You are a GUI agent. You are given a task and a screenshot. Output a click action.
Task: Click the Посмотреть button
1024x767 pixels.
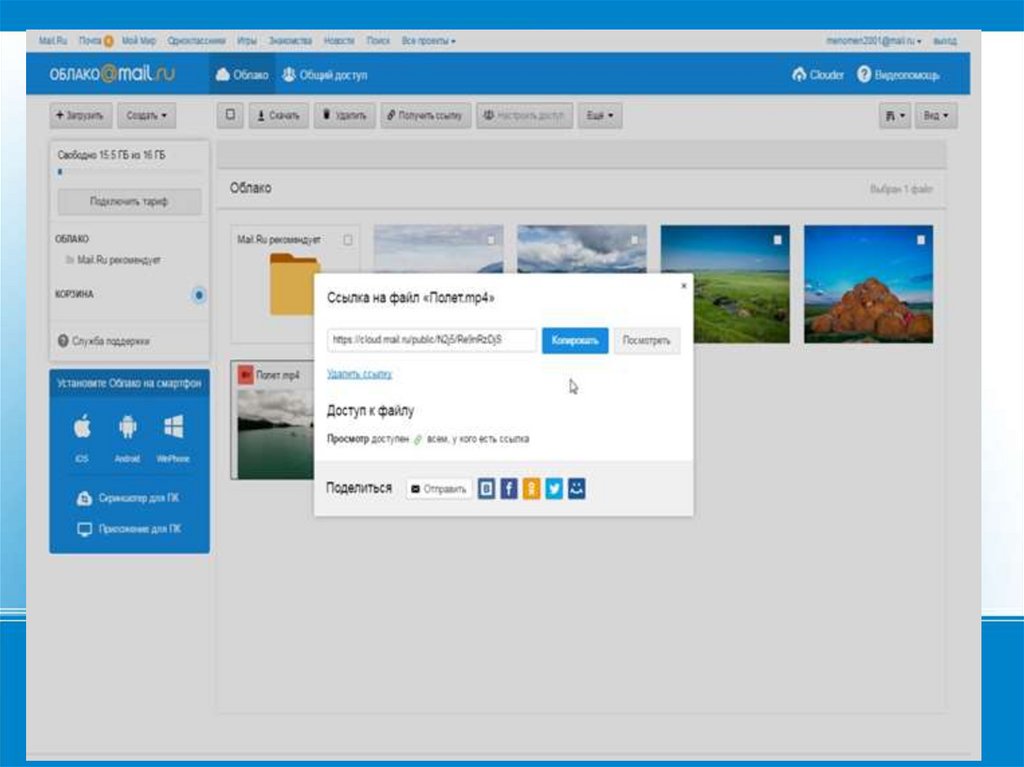(647, 340)
